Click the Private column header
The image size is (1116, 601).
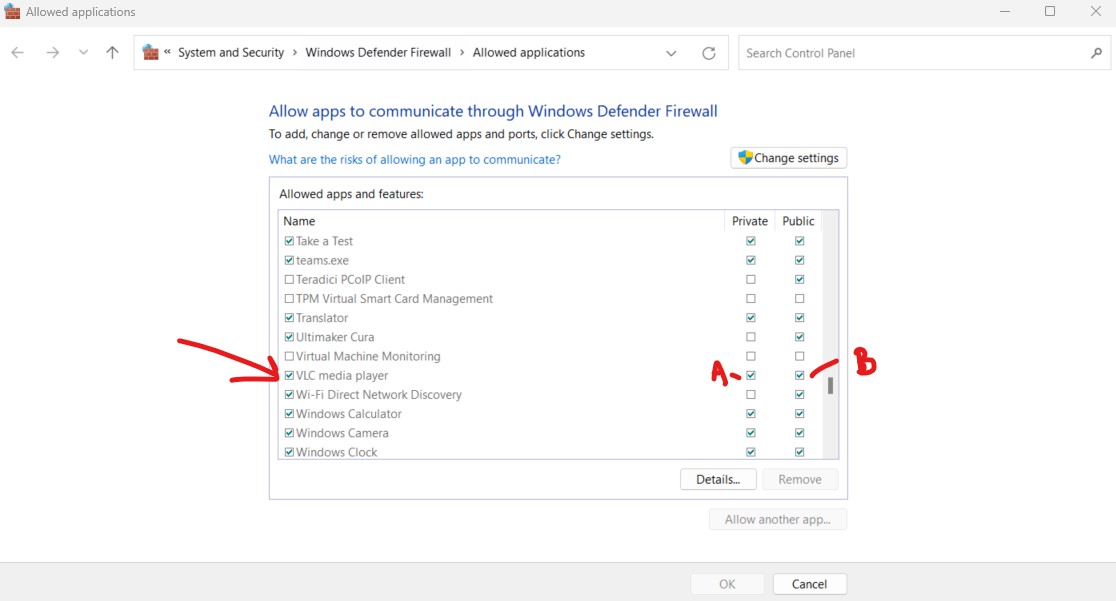click(x=749, y=221)
